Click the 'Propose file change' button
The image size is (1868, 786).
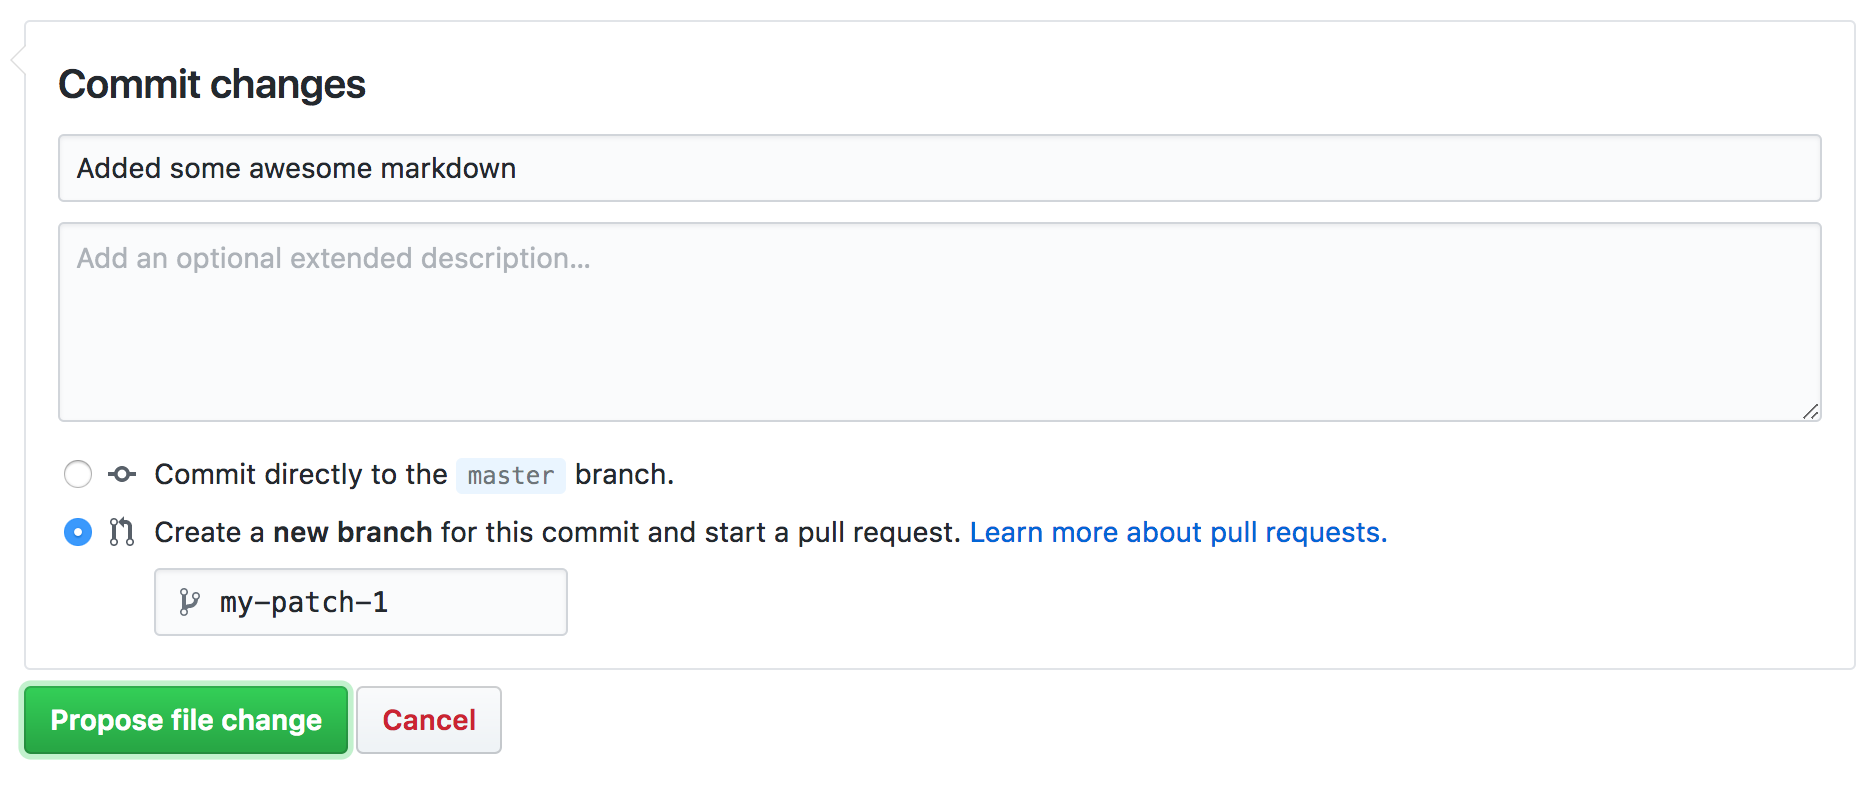click(186, 720)
